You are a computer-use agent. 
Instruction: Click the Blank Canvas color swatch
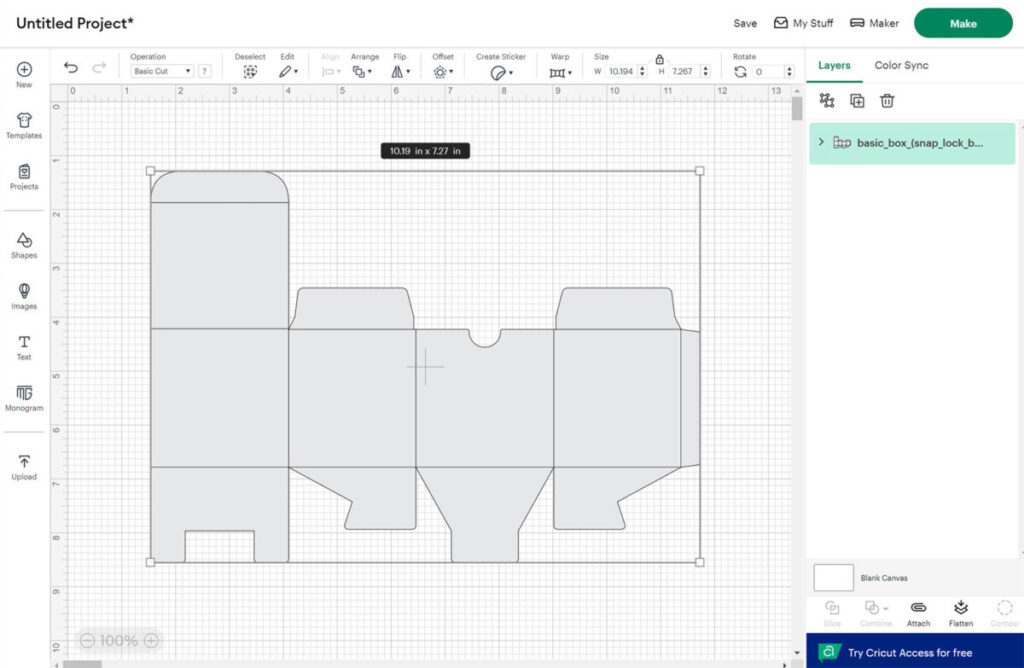(x=833, y=578)
